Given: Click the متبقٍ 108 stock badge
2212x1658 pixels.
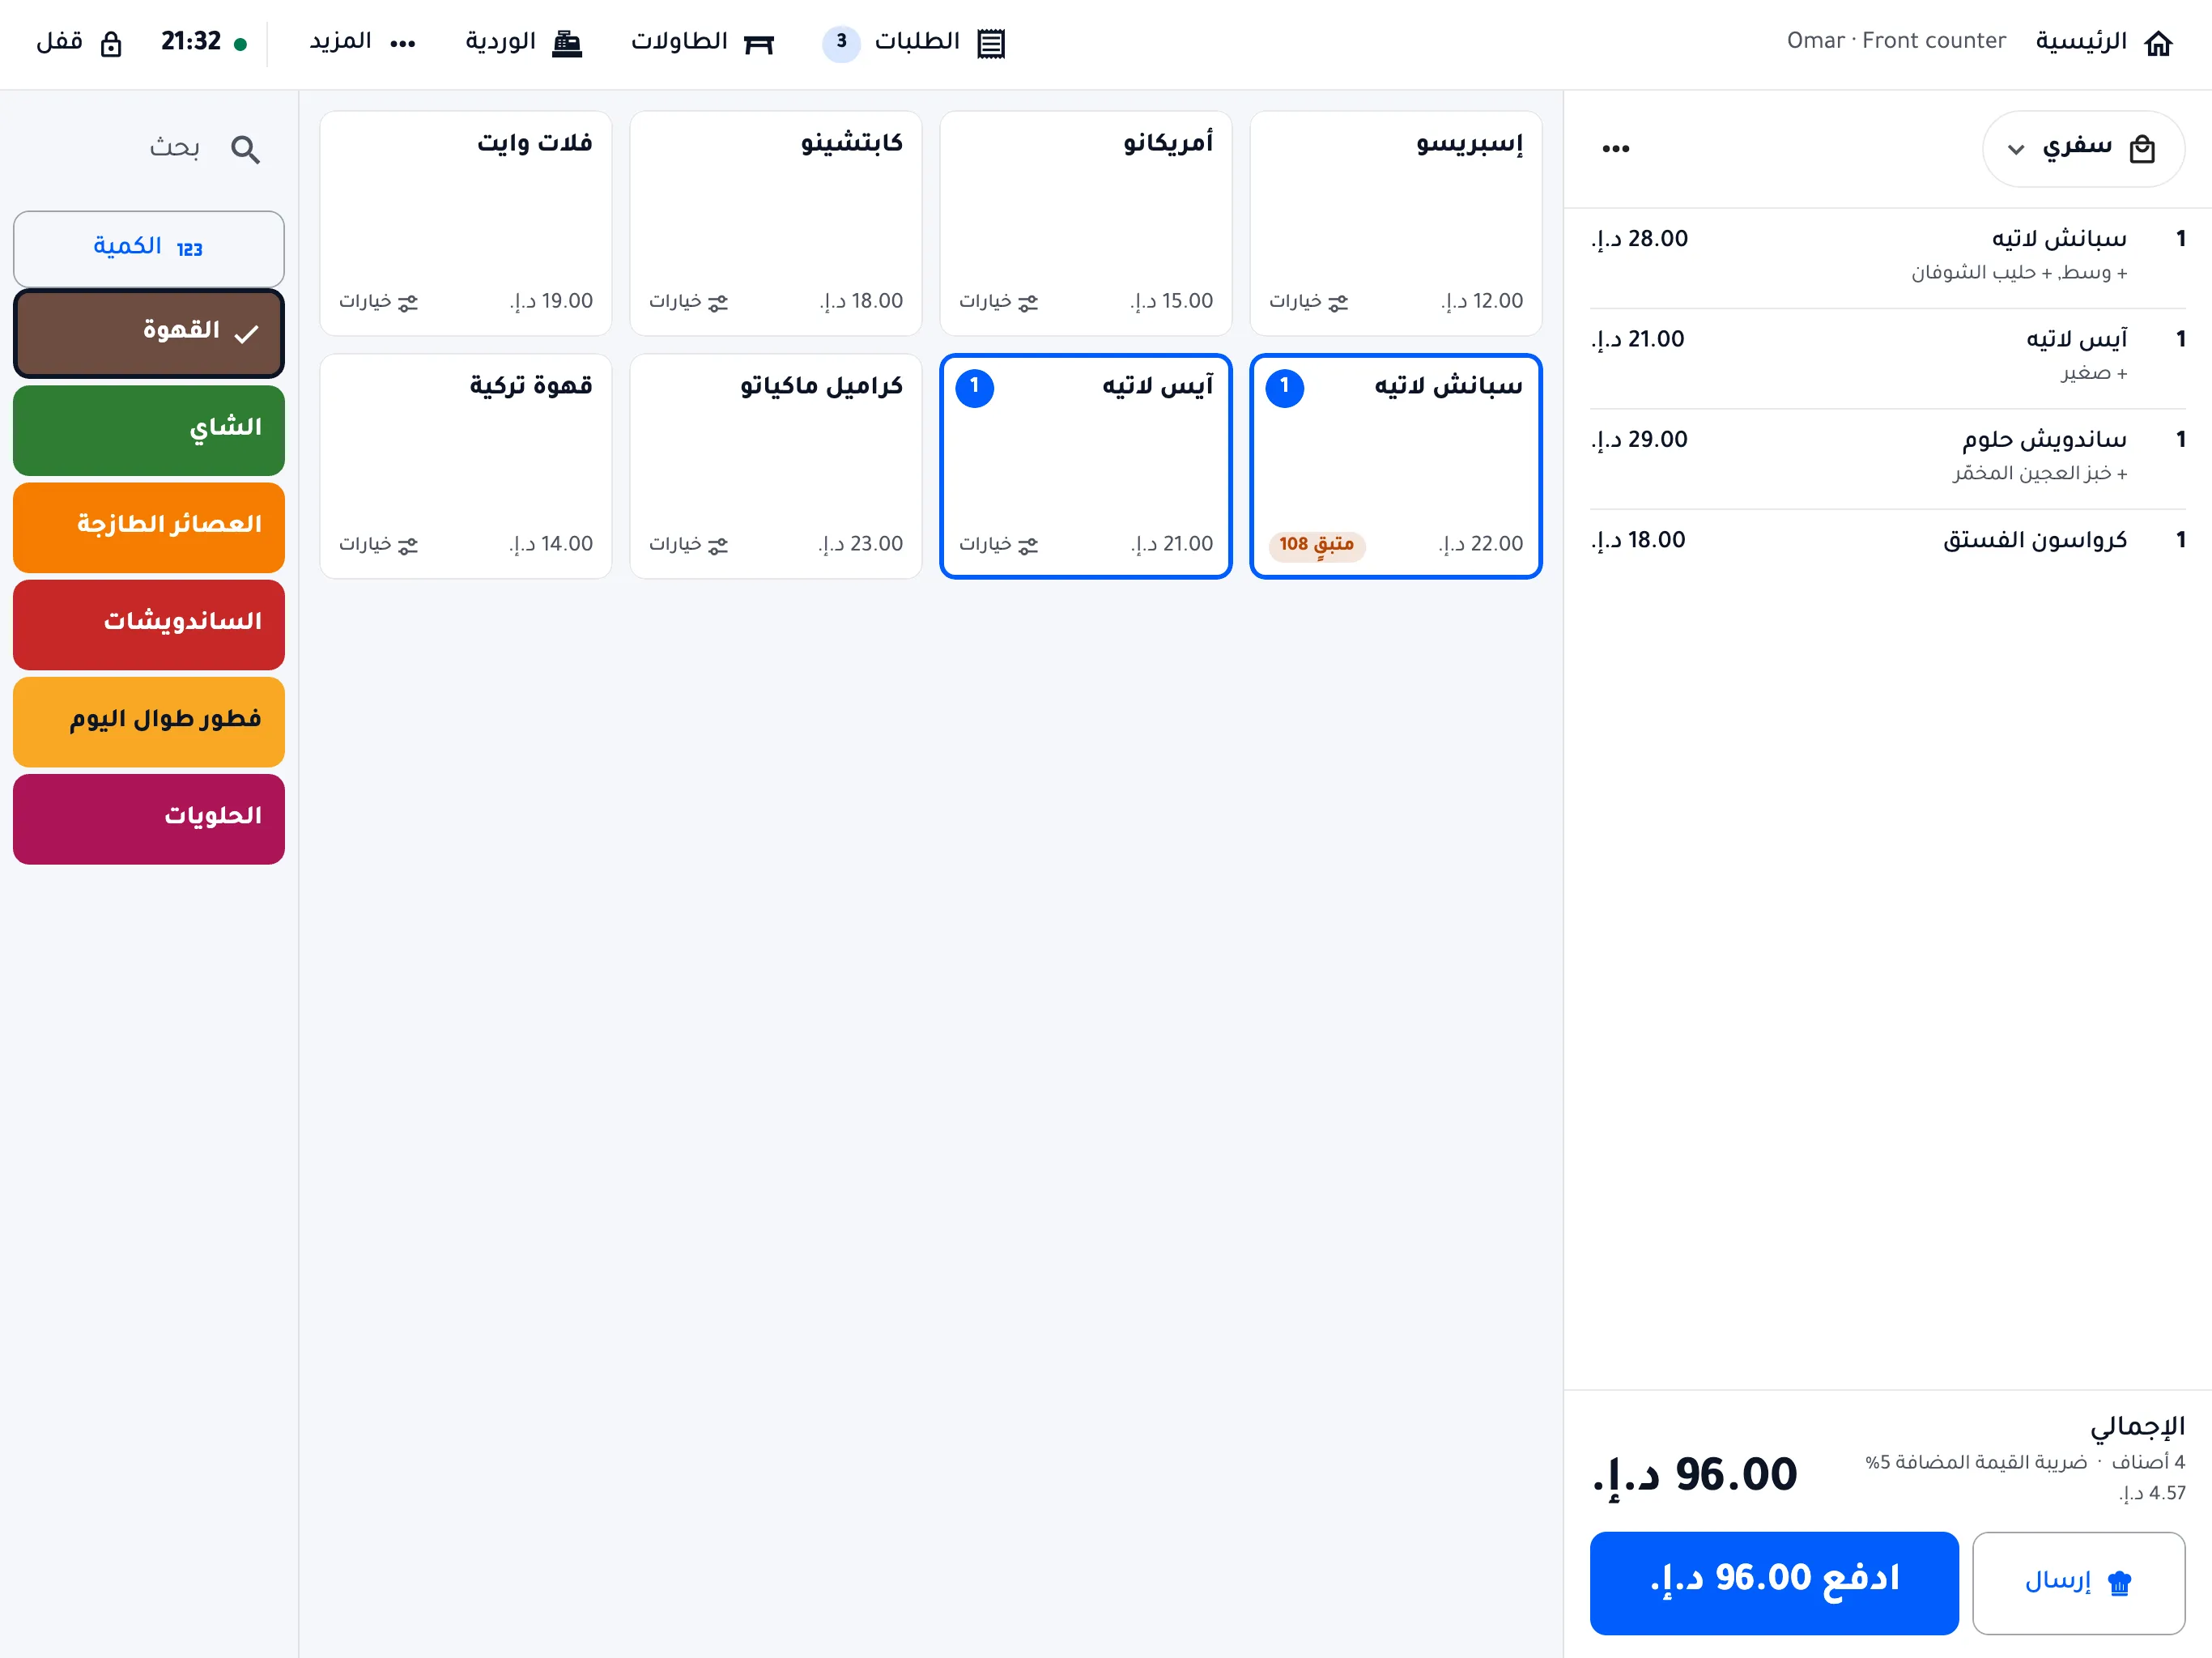Looking at the screenshot, I should (1316, 545).
